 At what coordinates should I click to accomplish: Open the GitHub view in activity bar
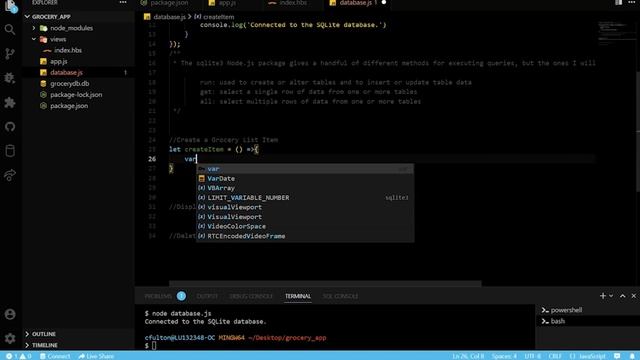click(x=10, y=127)
